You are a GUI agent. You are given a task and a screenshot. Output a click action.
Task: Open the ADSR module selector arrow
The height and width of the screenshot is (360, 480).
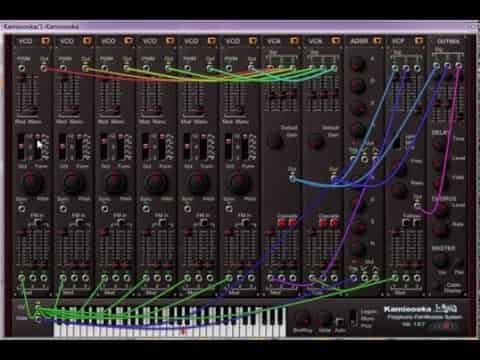tap(377, 41)
